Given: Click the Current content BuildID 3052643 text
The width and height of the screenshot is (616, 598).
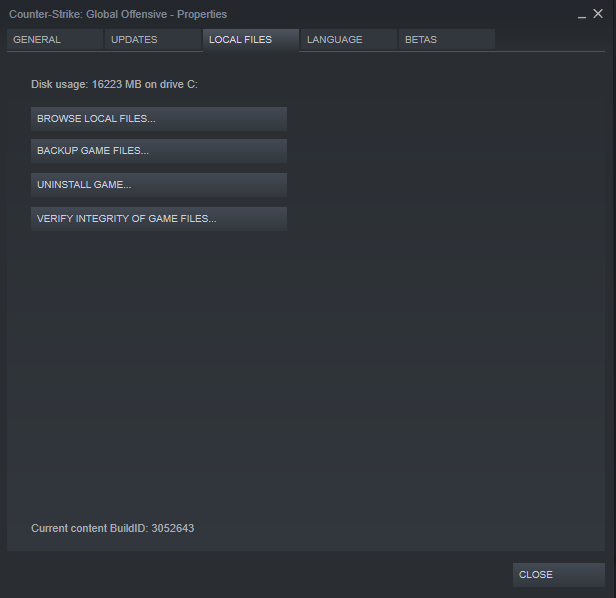Looking at the screenshot, I should (113, 528).
